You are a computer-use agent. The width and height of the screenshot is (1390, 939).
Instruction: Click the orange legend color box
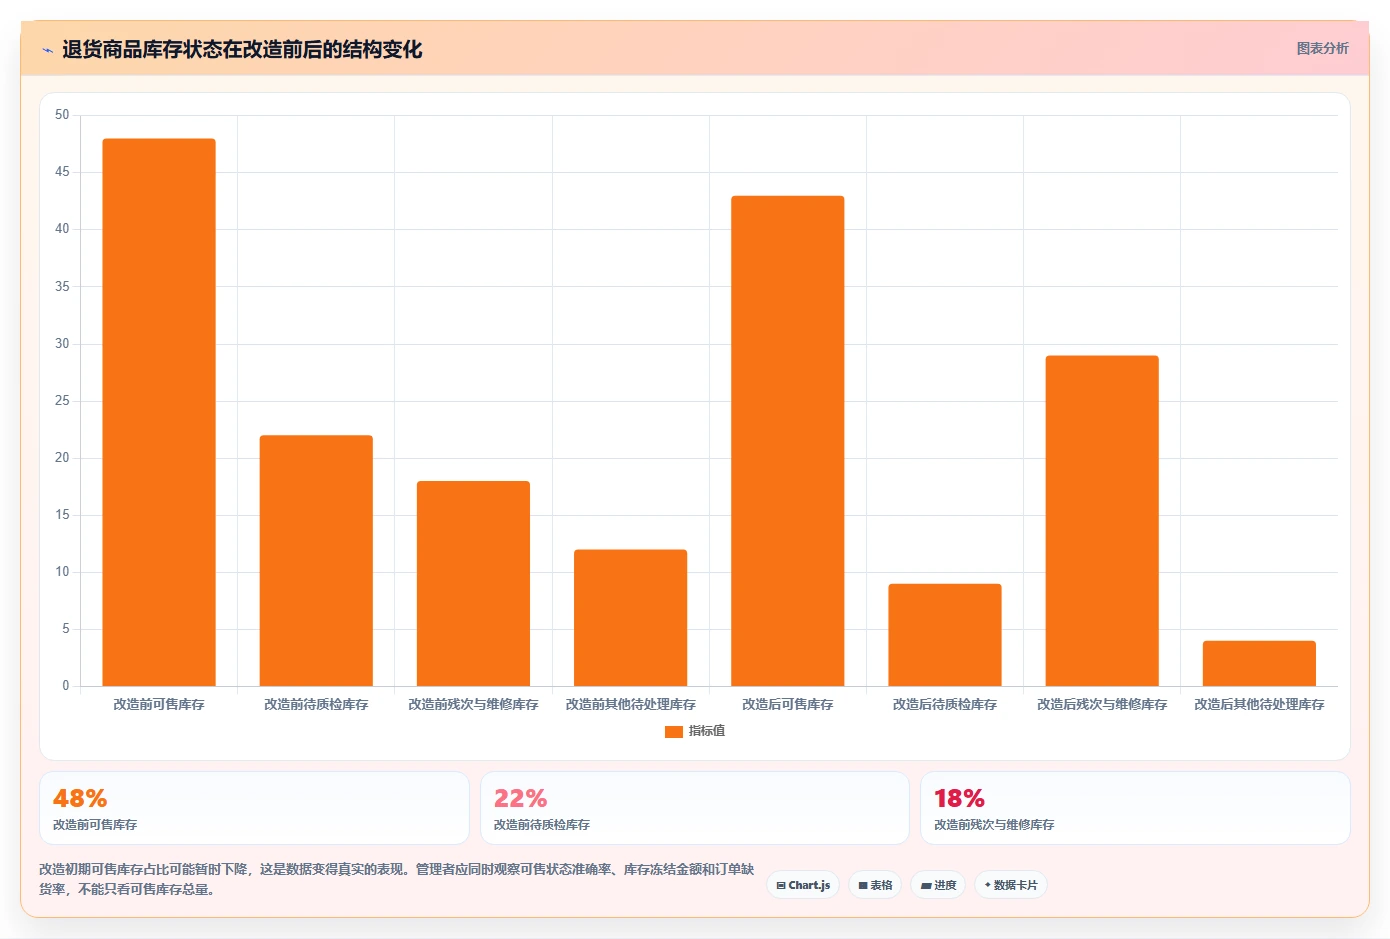pos(674,731)
